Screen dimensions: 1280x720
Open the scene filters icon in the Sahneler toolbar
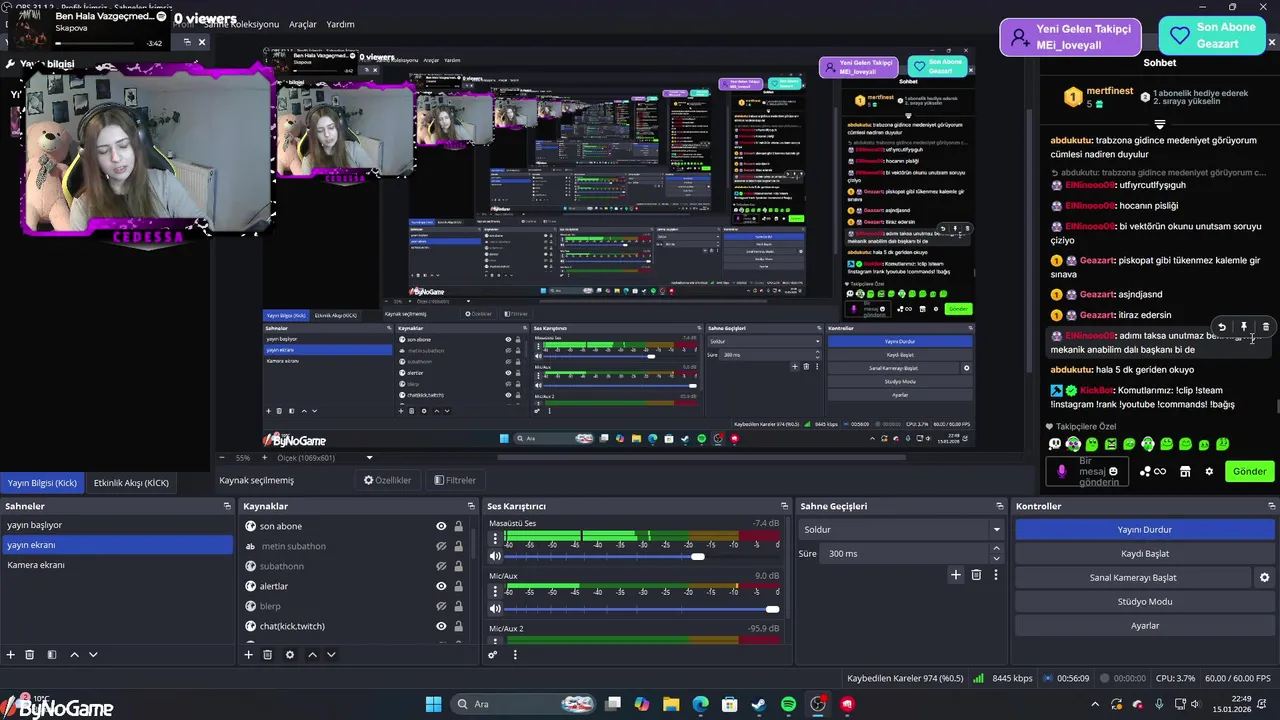click(x=51, y=655)
